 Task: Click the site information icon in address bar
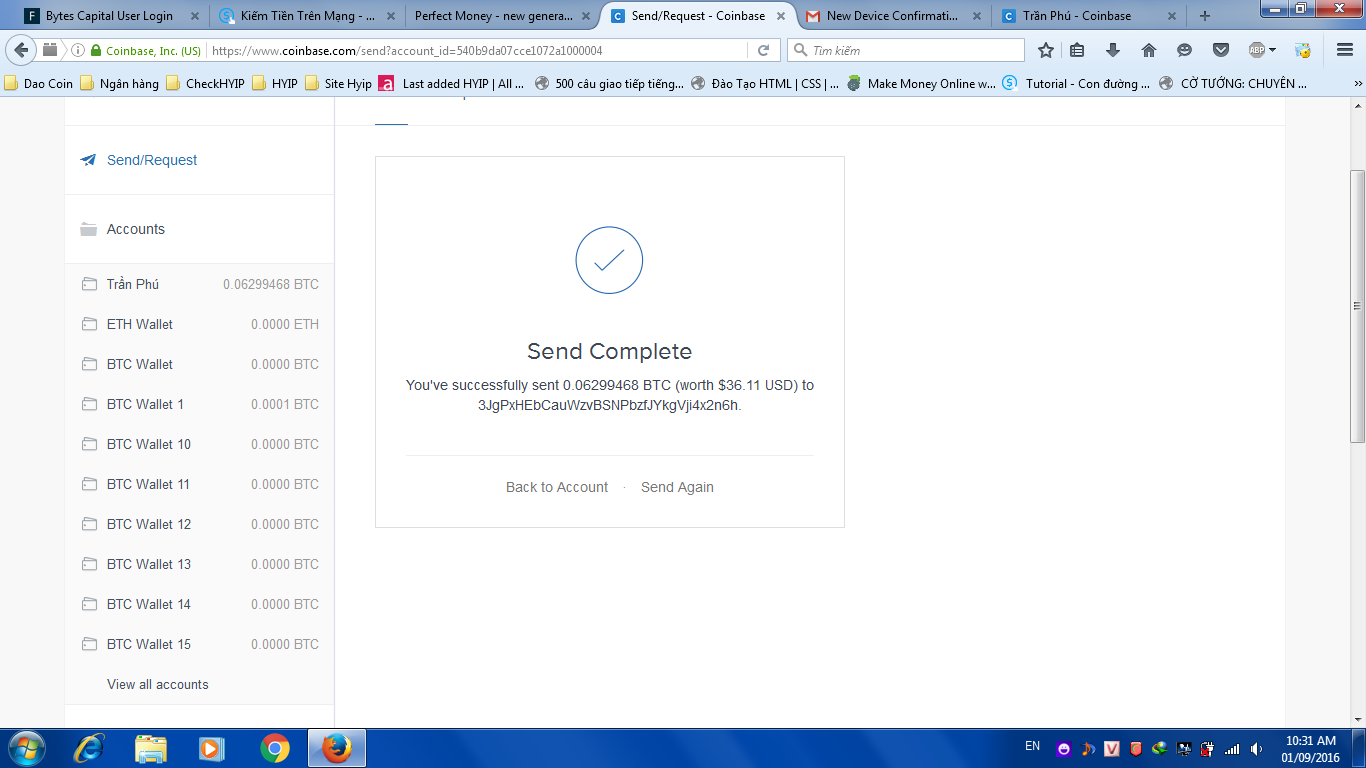pyautogui.click(x=78, y=50)
